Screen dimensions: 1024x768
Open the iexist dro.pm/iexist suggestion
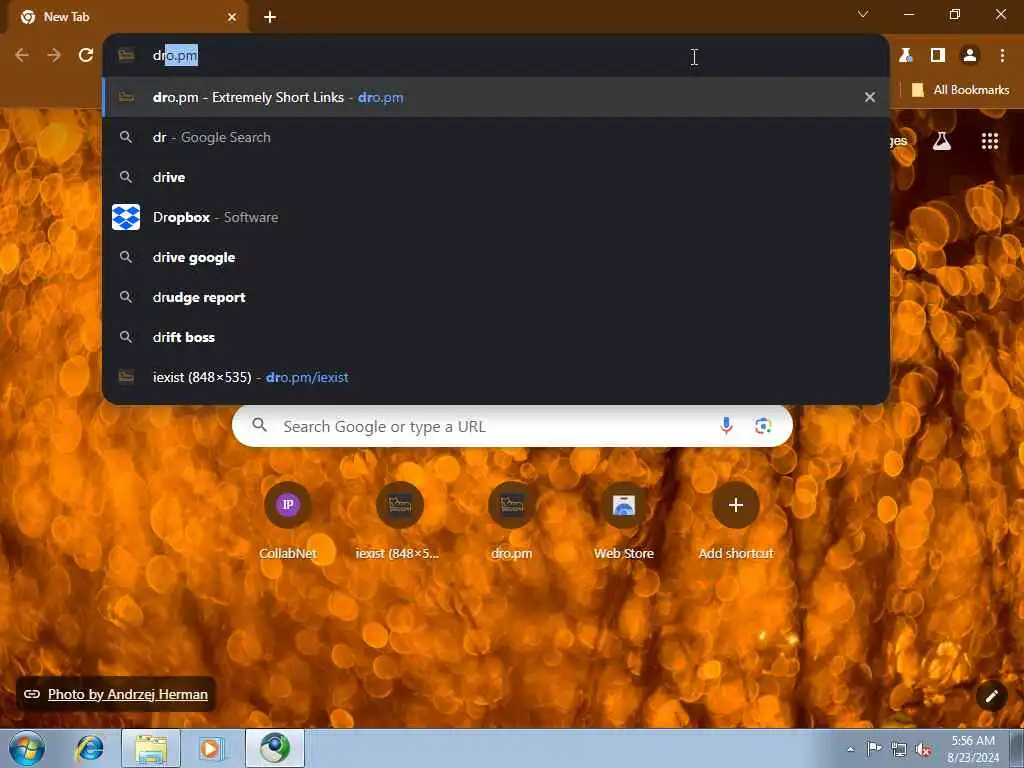point(496,377)
